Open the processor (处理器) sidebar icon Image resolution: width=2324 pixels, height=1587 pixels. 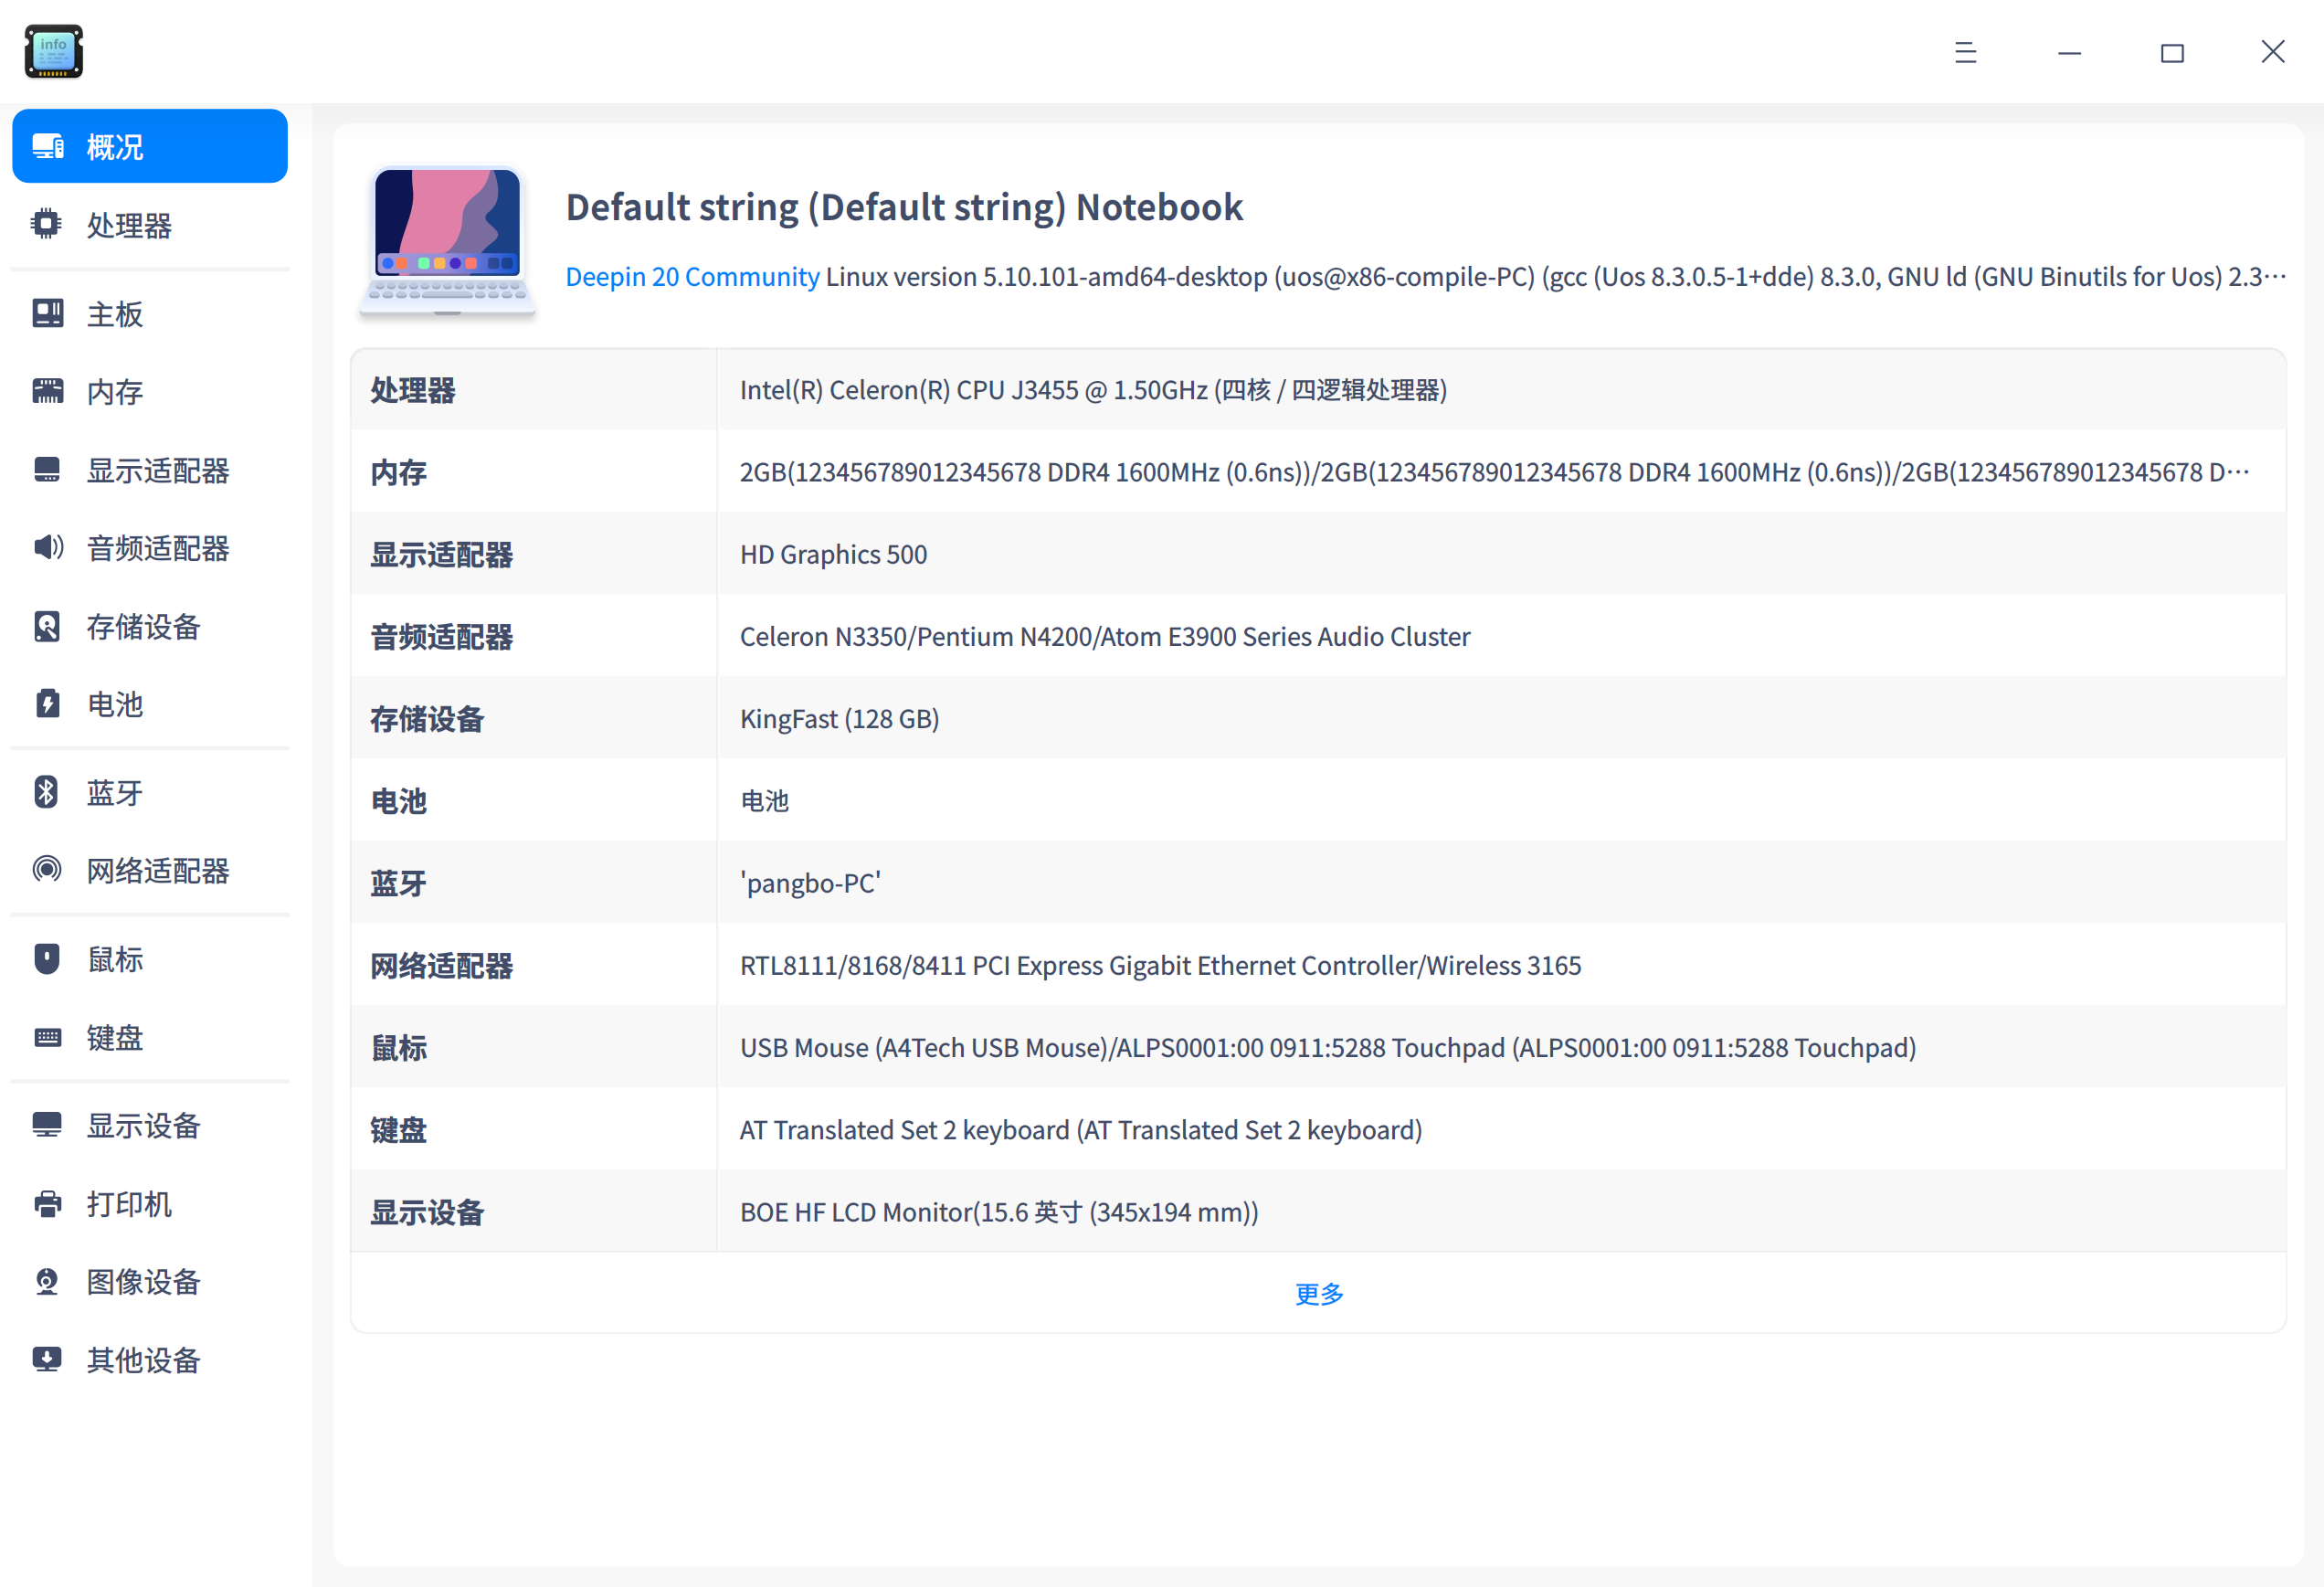tap(46, 224)
